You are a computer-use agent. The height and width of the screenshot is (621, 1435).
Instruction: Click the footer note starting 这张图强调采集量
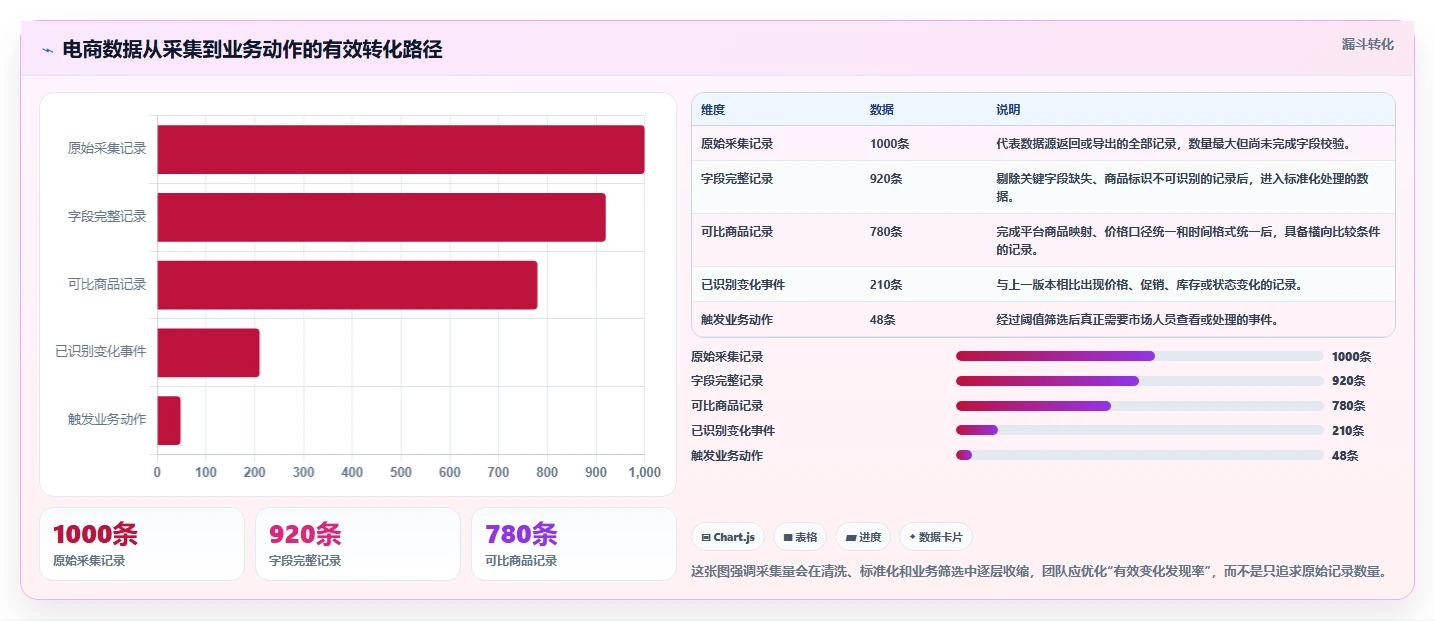(1040, 572)
